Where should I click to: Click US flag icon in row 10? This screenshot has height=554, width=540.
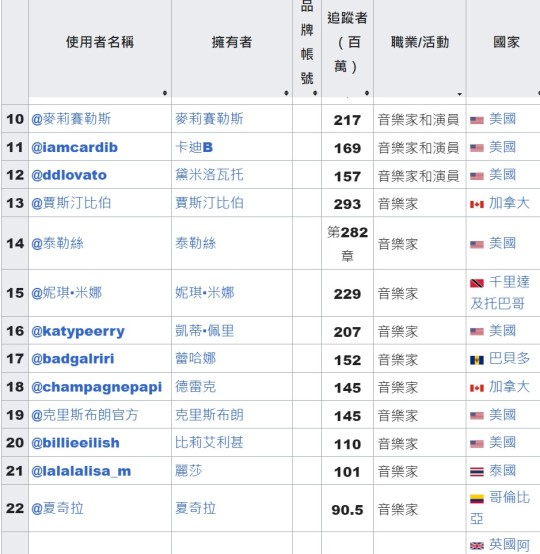click(477, 120)
